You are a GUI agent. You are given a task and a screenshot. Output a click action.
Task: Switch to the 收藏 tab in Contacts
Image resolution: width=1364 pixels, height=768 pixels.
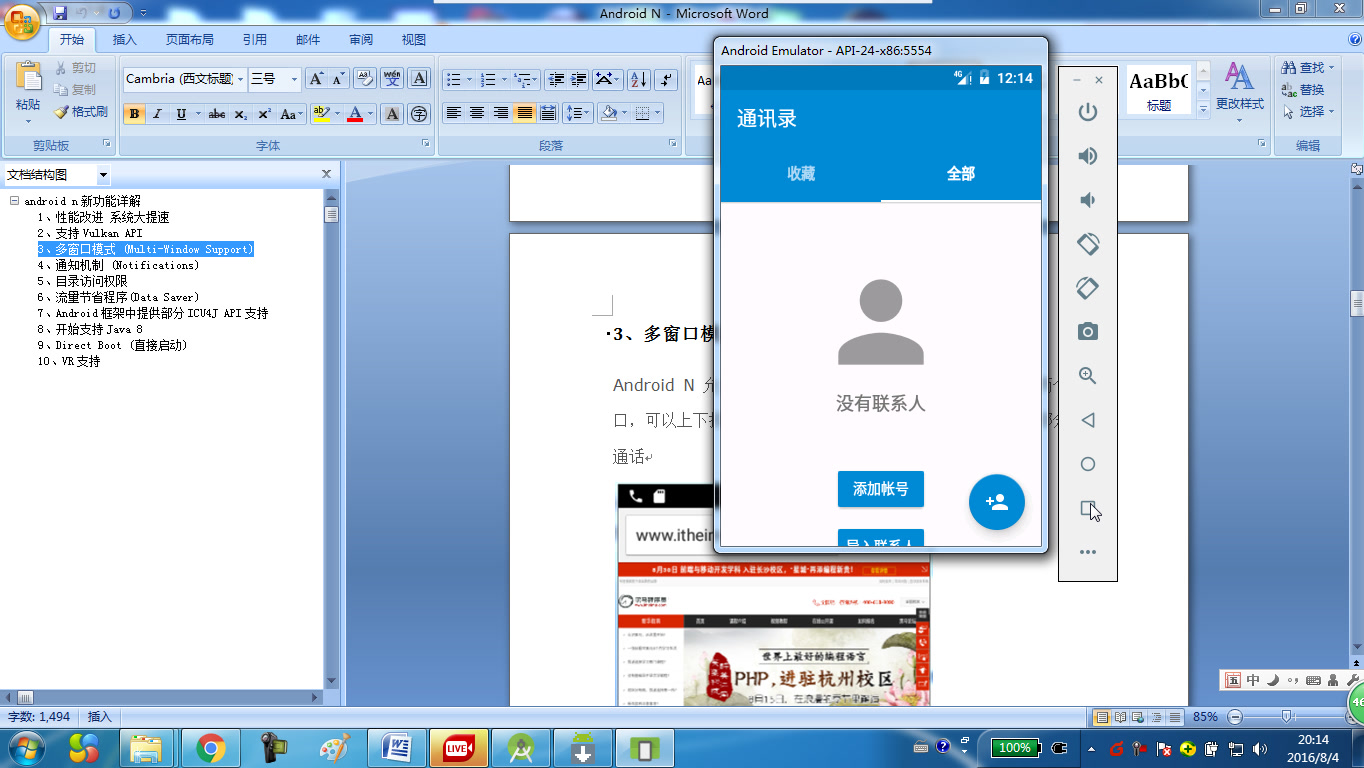tap(801, 174)
